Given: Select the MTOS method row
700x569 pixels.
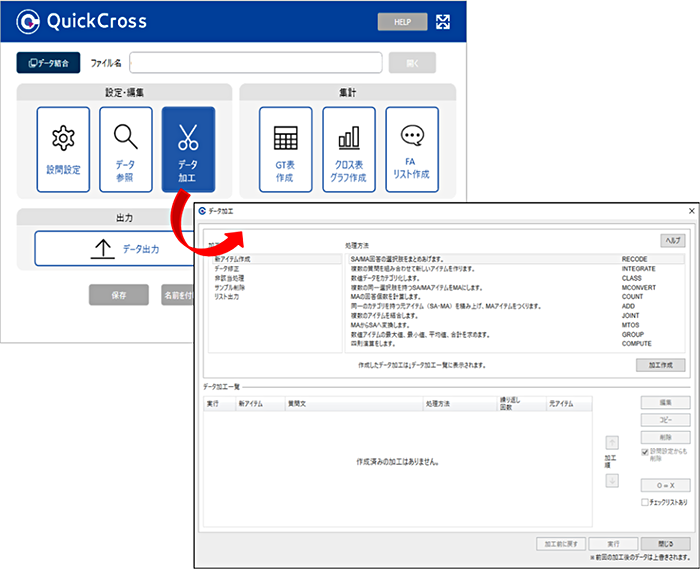Looking at the screenshot, I should pyautogui.click(x=516, y=325).
